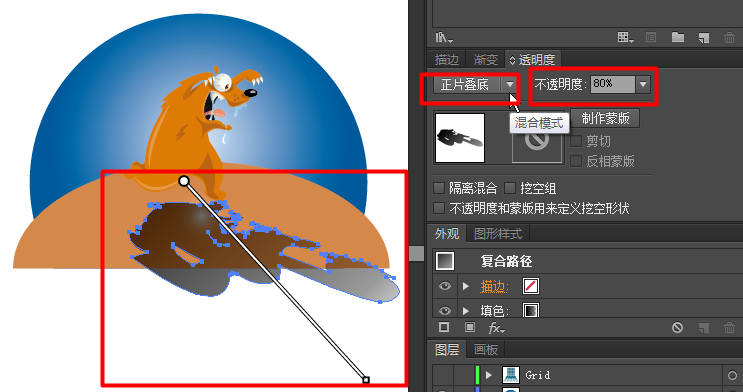Click the shadow object thumbnail in 透明度 panel

(460, 137)
